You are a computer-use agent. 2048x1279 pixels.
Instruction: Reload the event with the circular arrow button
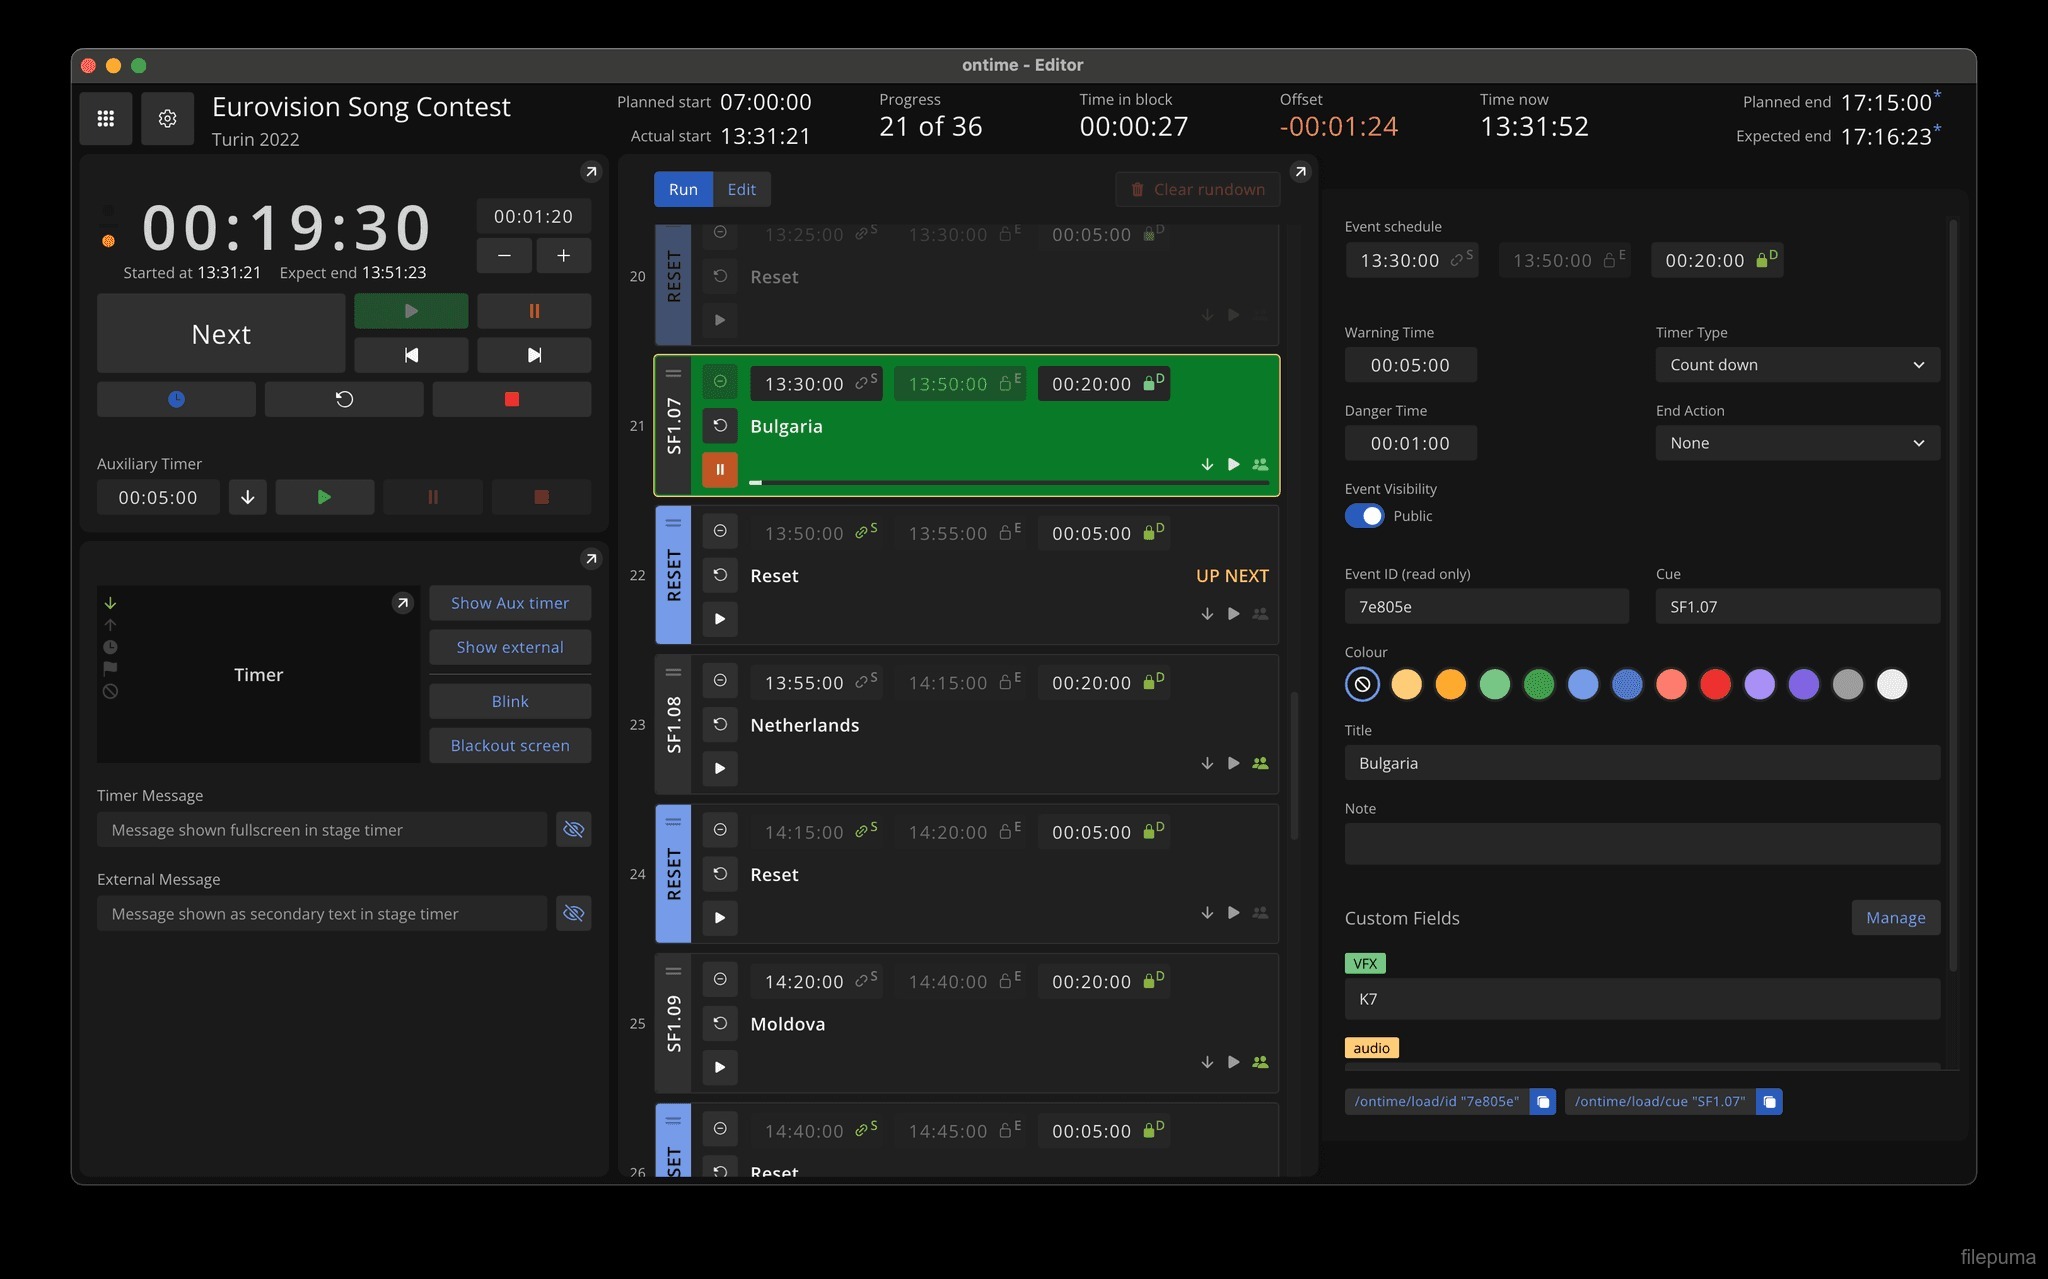tap(344, 399)
